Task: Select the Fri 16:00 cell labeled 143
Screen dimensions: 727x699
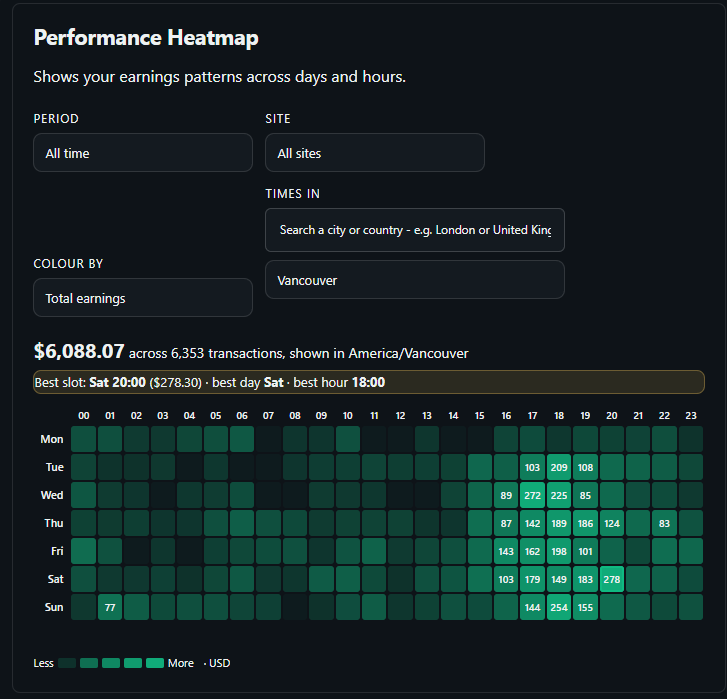Action: point(506,551)
